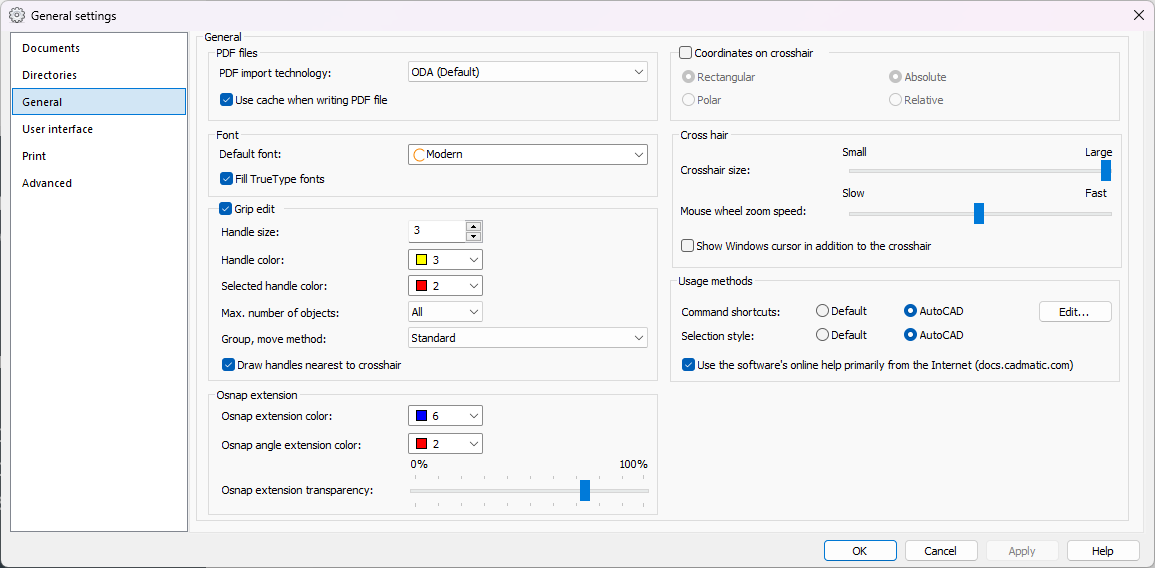Confirm settings with the OK button
Image resolution: width=1155 pixels, height=568 pixels.
[x=860, y=551]
